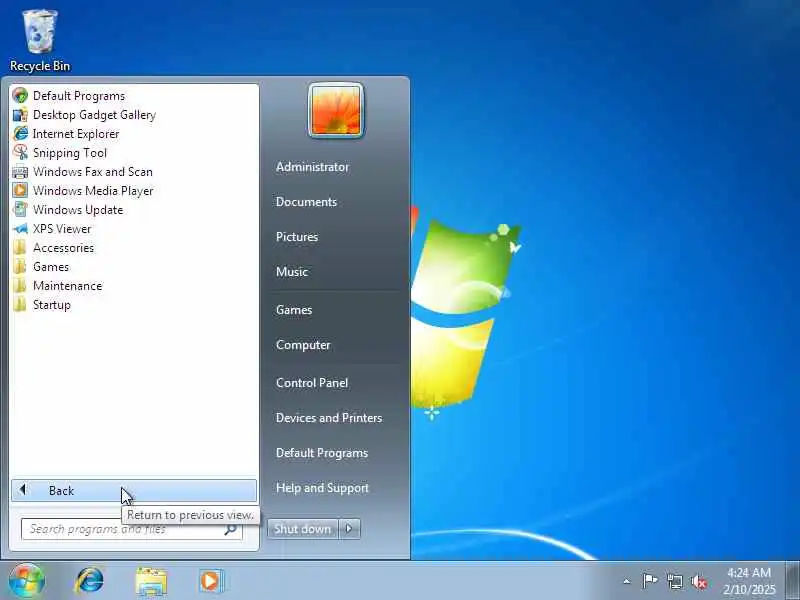Launch Internet Explorer from the programs list
800x600 pixels.
click(x=76, y=134)
